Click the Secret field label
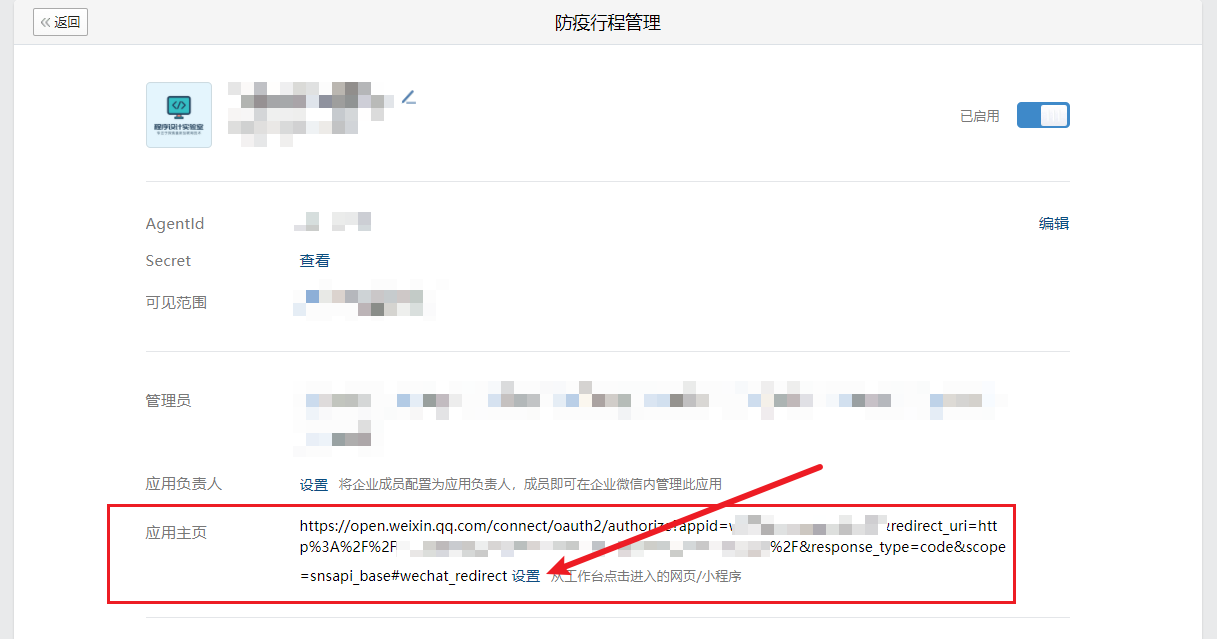The image size is (1217, 639). tap(168, 261)
